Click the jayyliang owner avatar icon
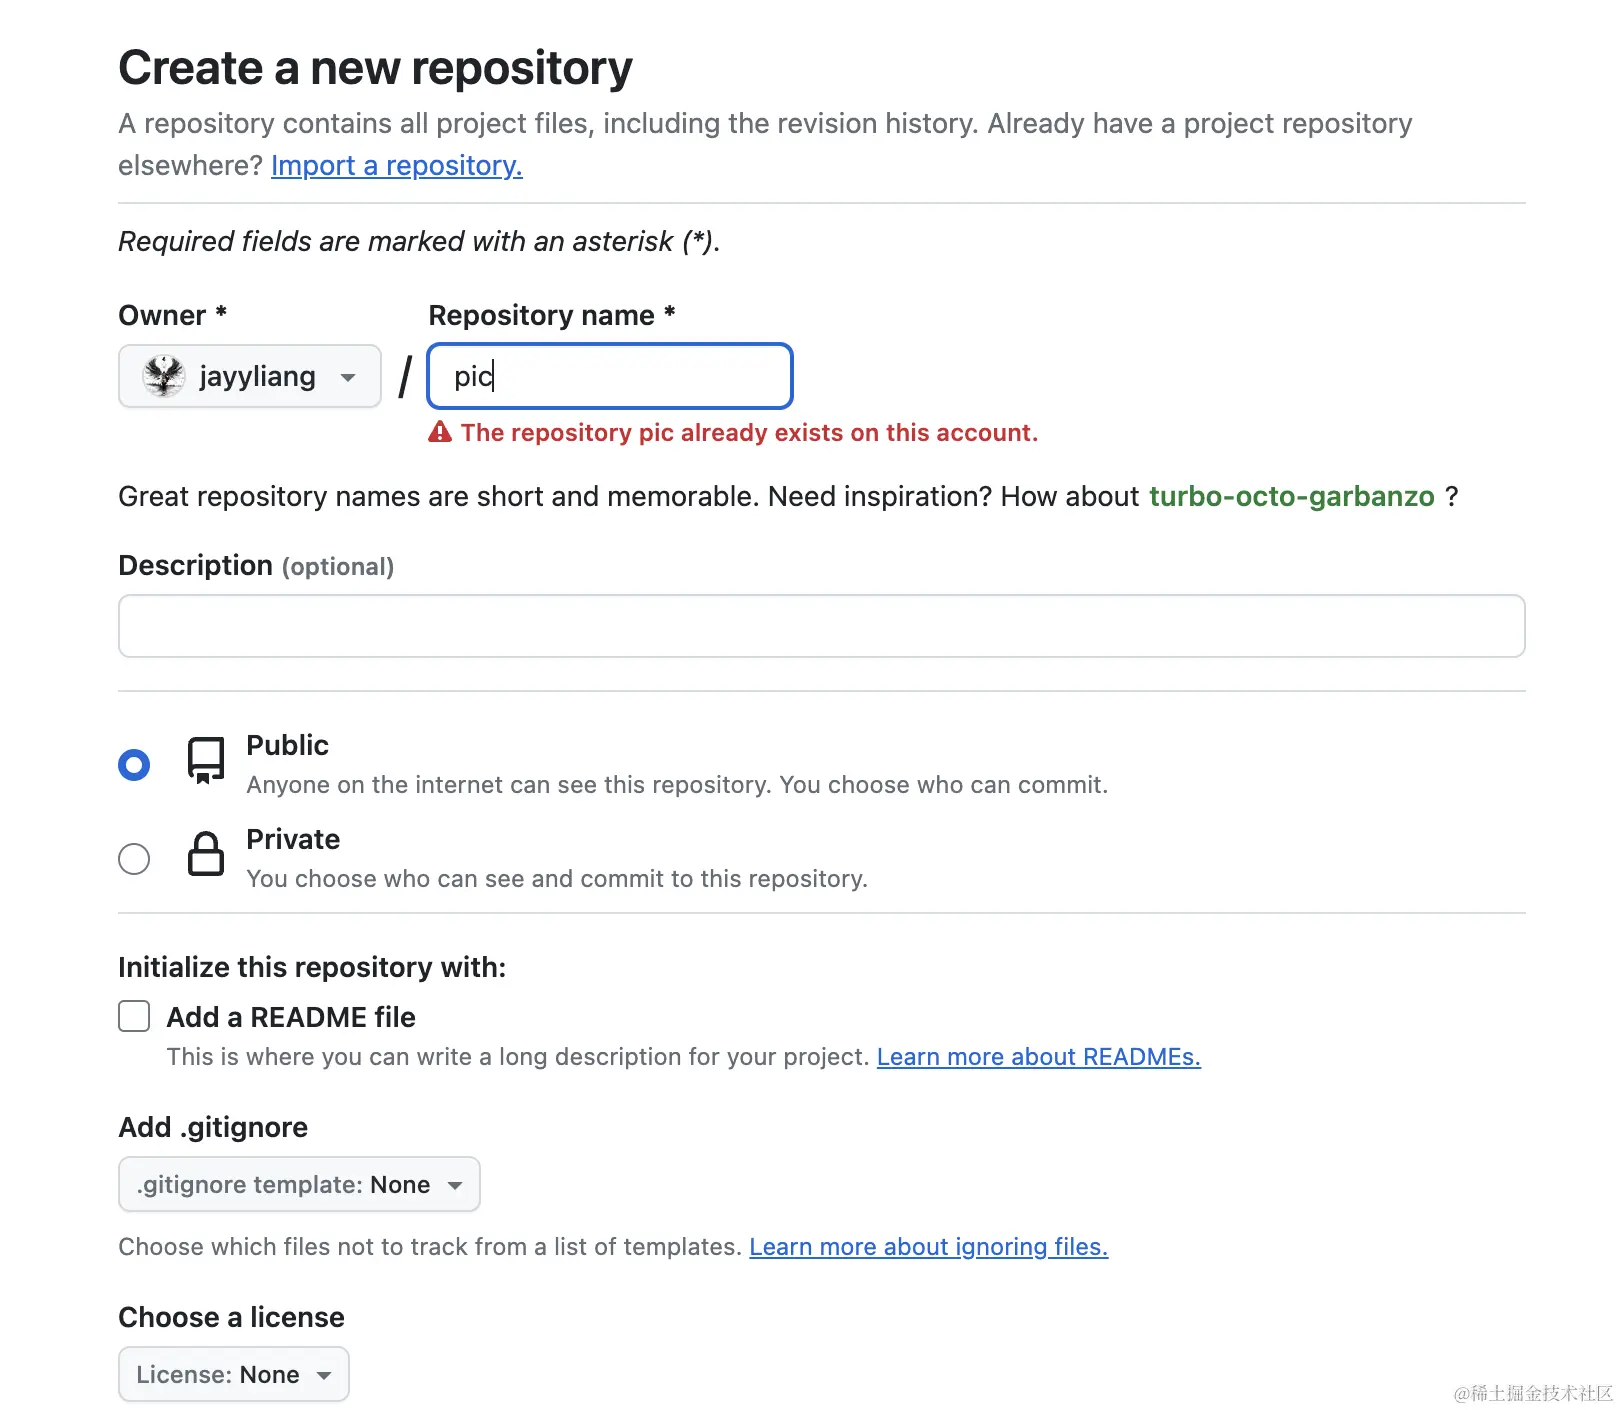1620x1410 pixels. click(163, 376)
